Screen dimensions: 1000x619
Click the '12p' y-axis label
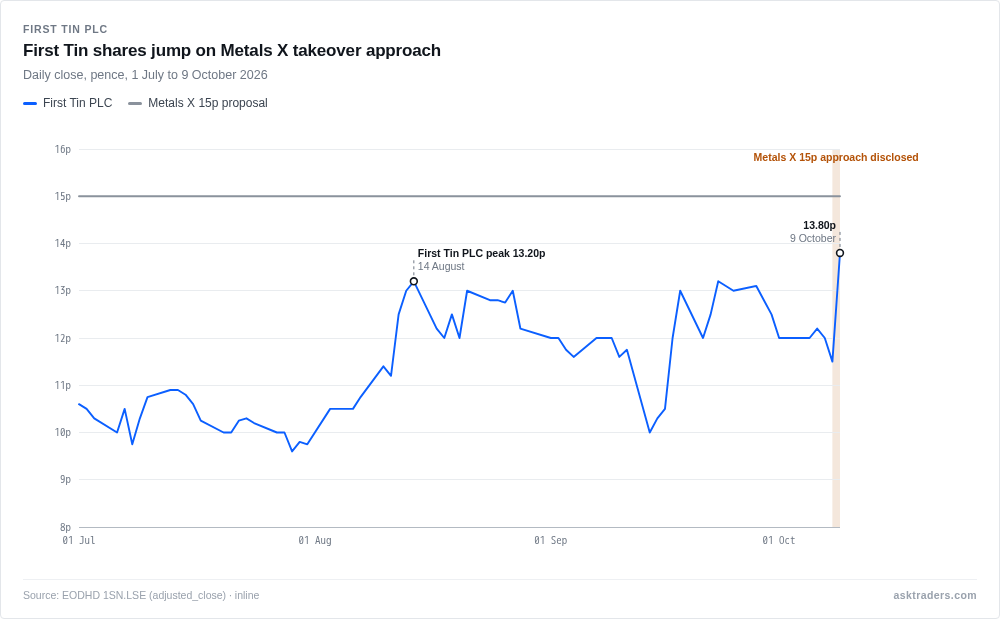pyautogui.click(x=62, y=339)
